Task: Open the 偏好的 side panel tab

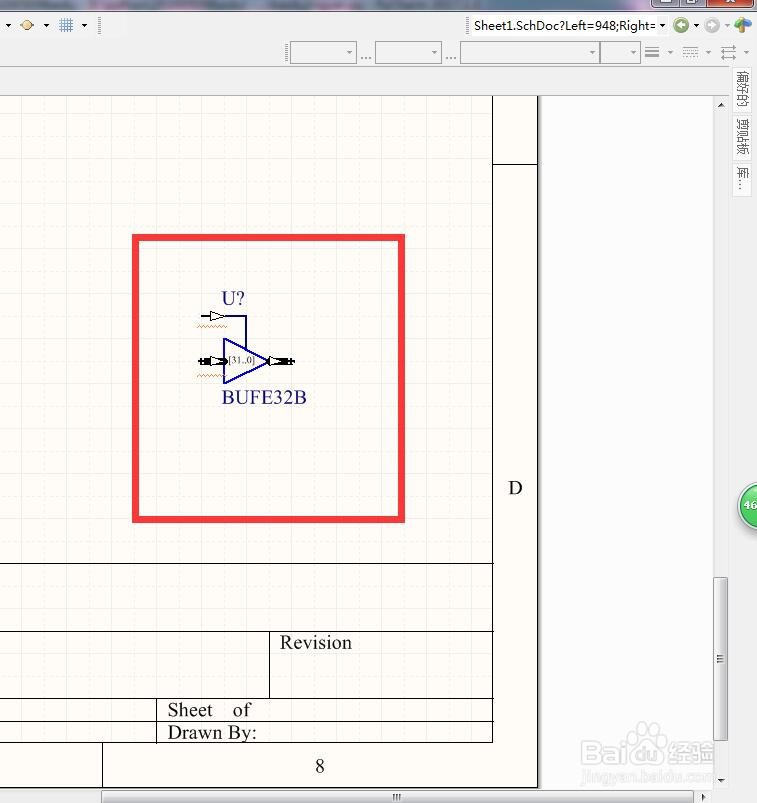Action: point(742,89)
